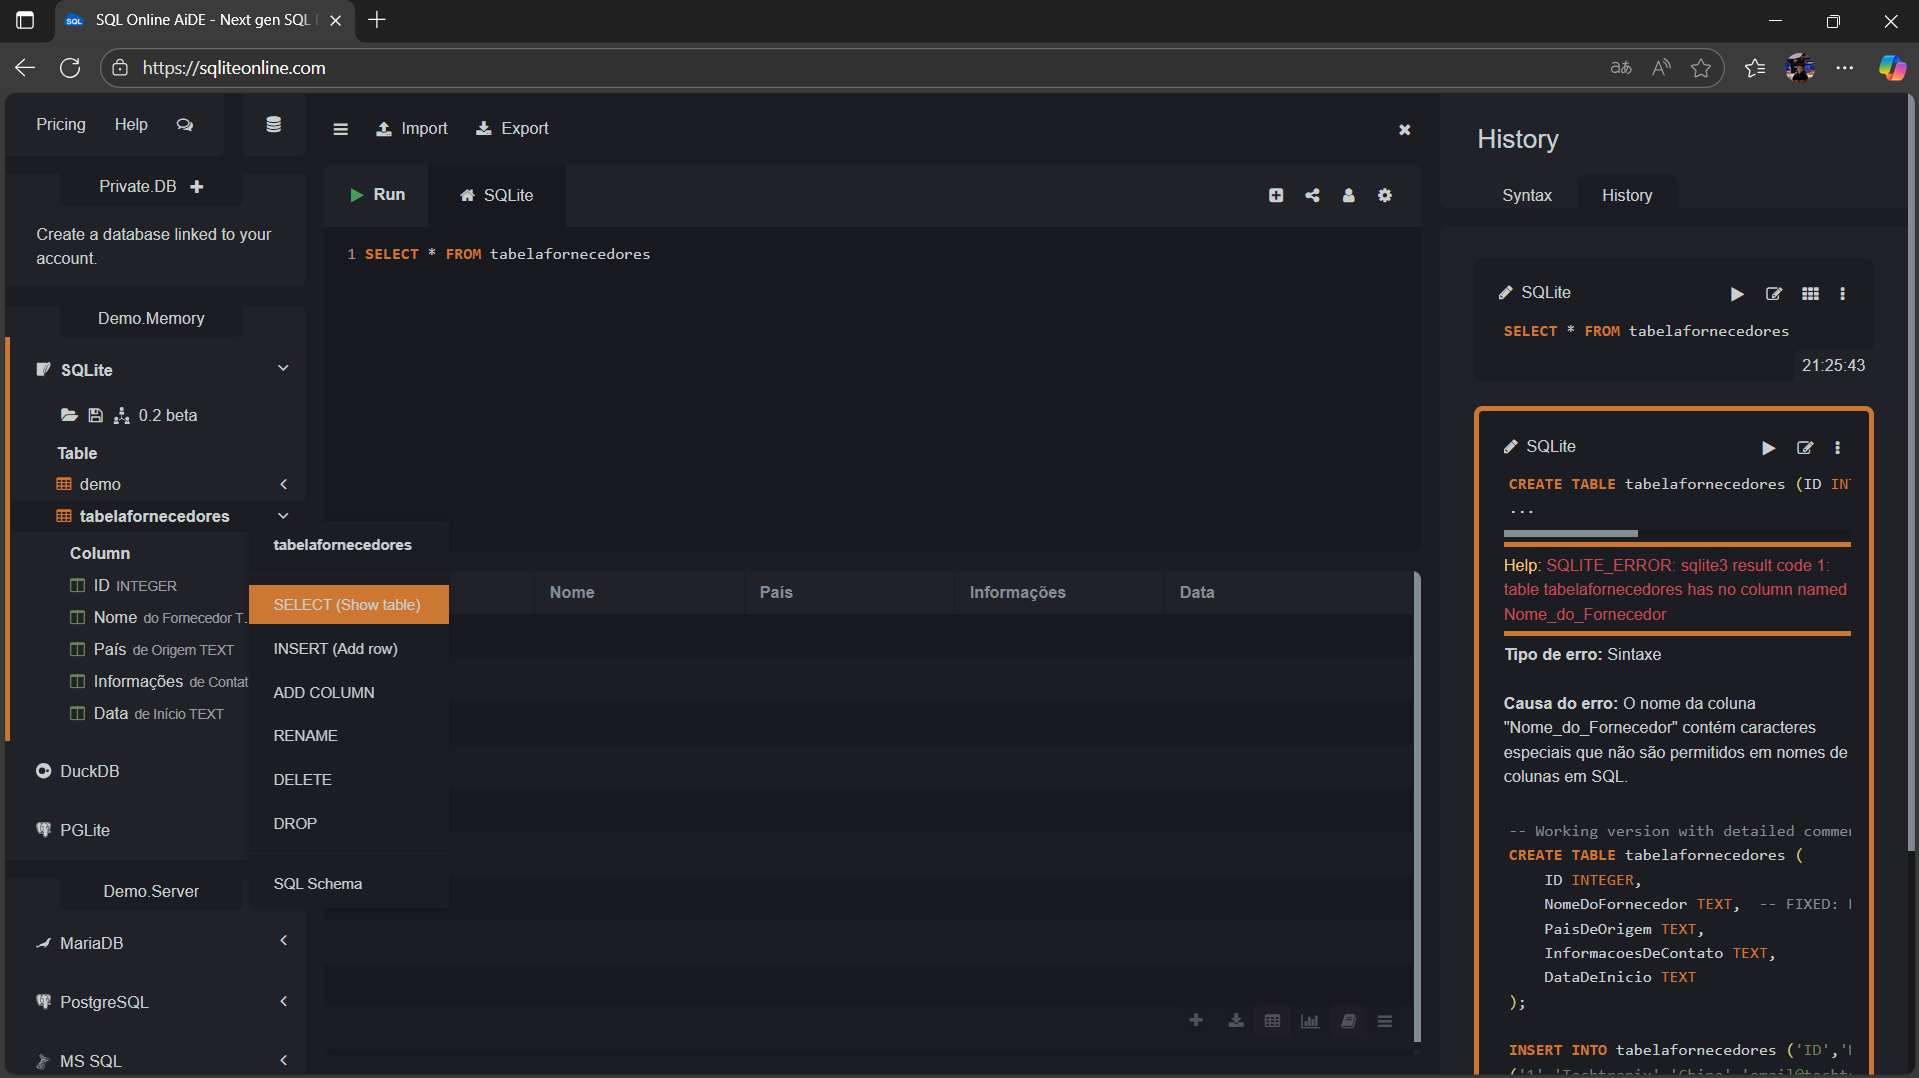The height and width of the screenshot is (1078, 1919).
Task: Choose INSERT (Add row) from the context menu
Action: click(348, 649)
